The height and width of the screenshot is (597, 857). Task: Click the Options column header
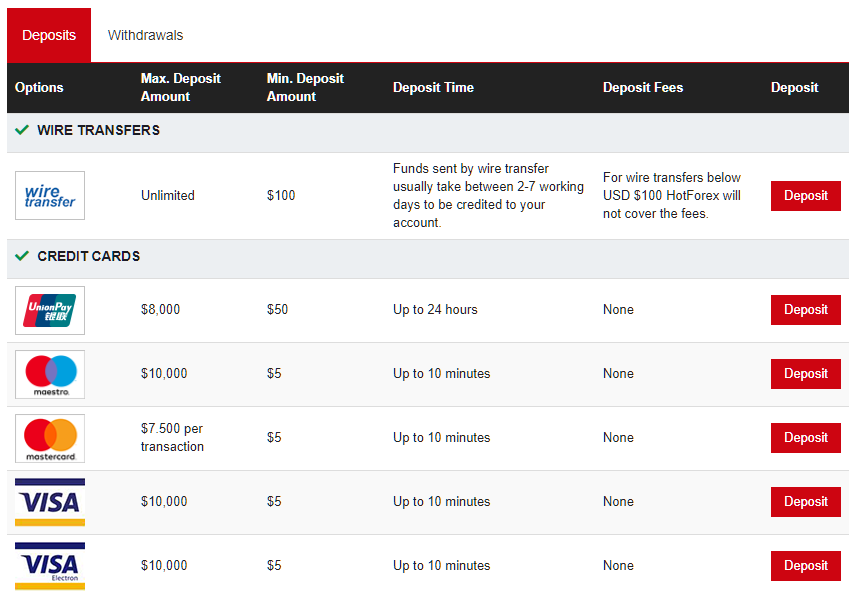[39, 87]
